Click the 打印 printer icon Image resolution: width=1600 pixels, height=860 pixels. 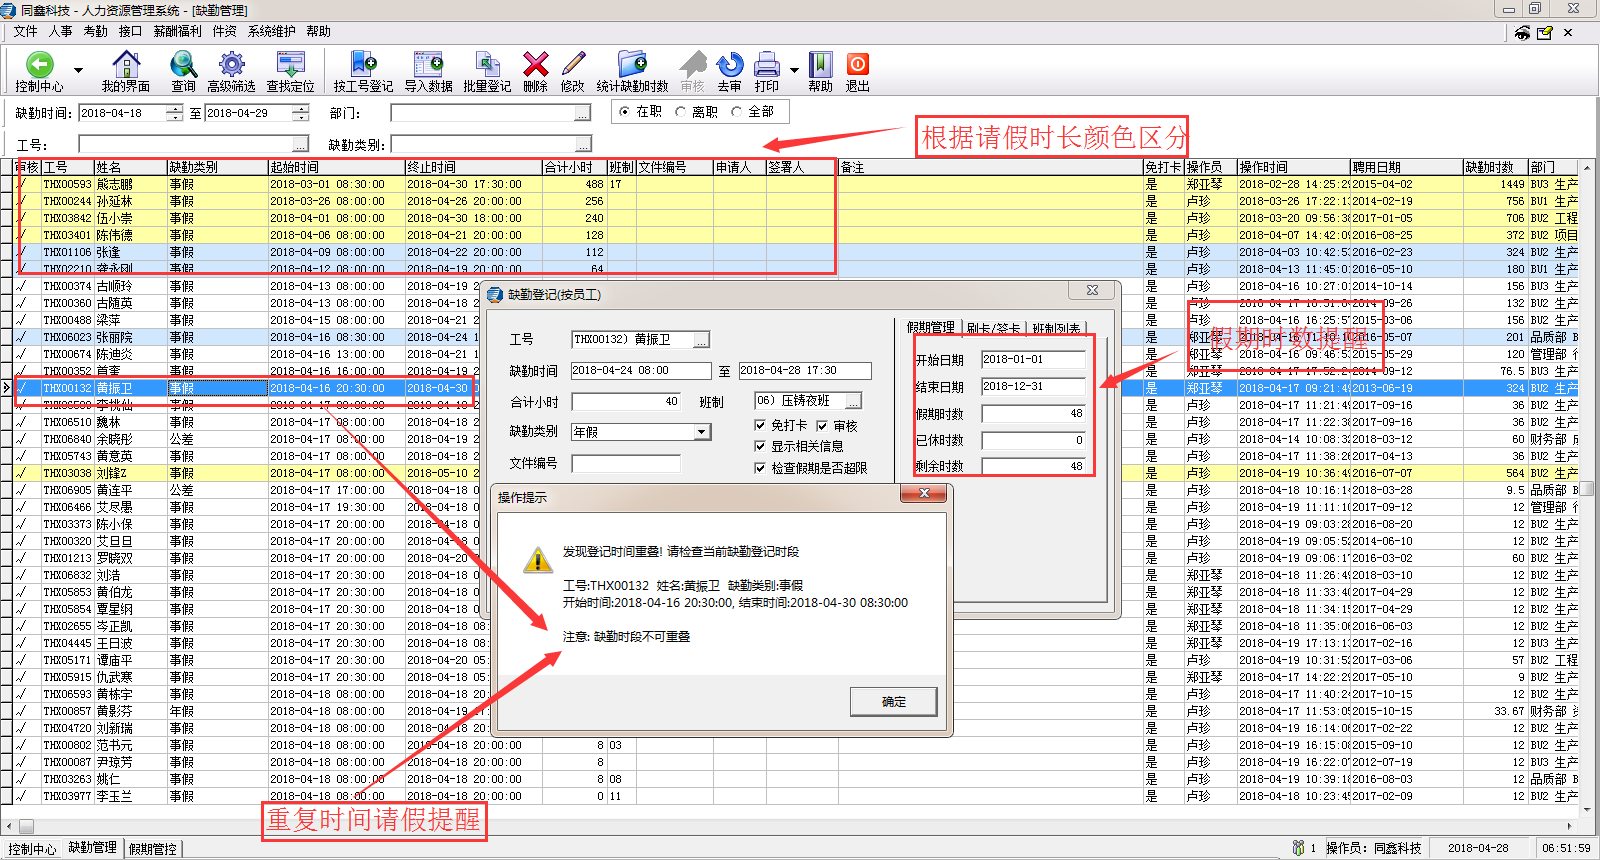point(767,71)
